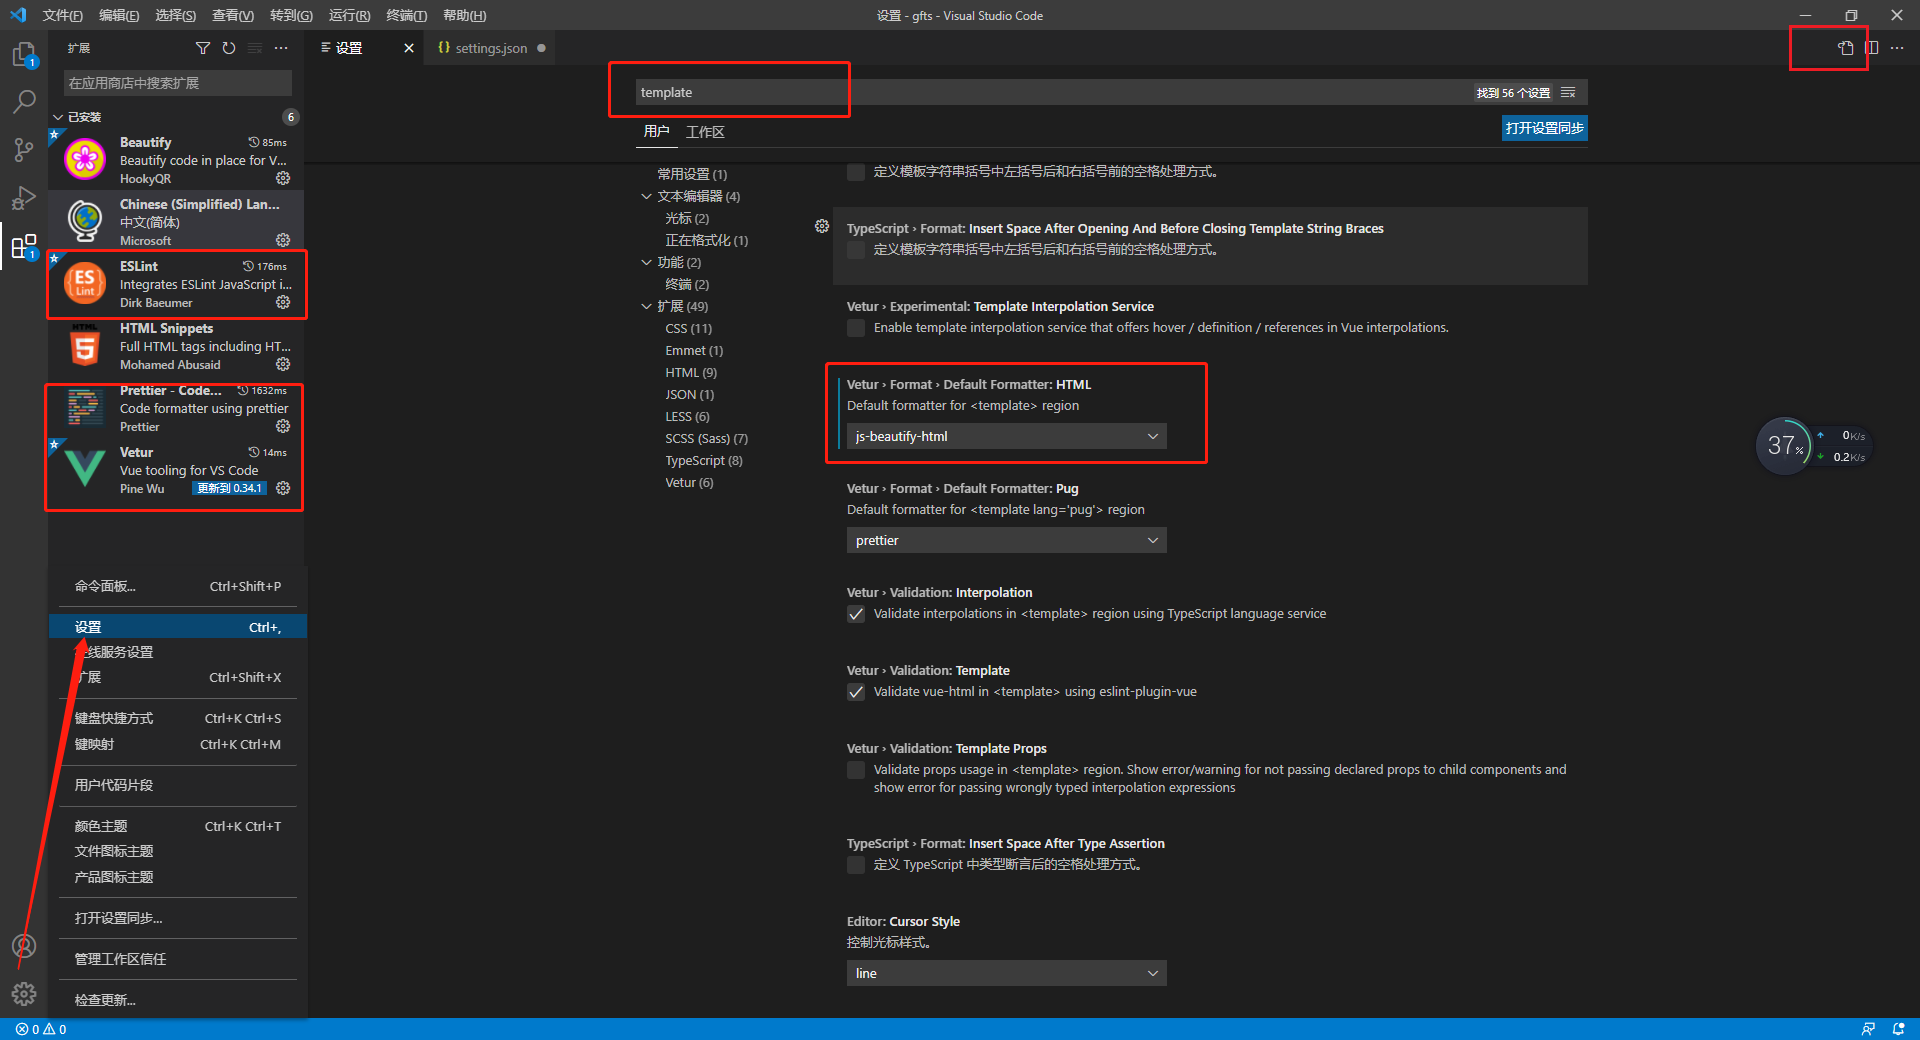This screenshot has height=1040, width=1920.
Task: Select the HTML Snippets extension entry
Action: point(177,346)
